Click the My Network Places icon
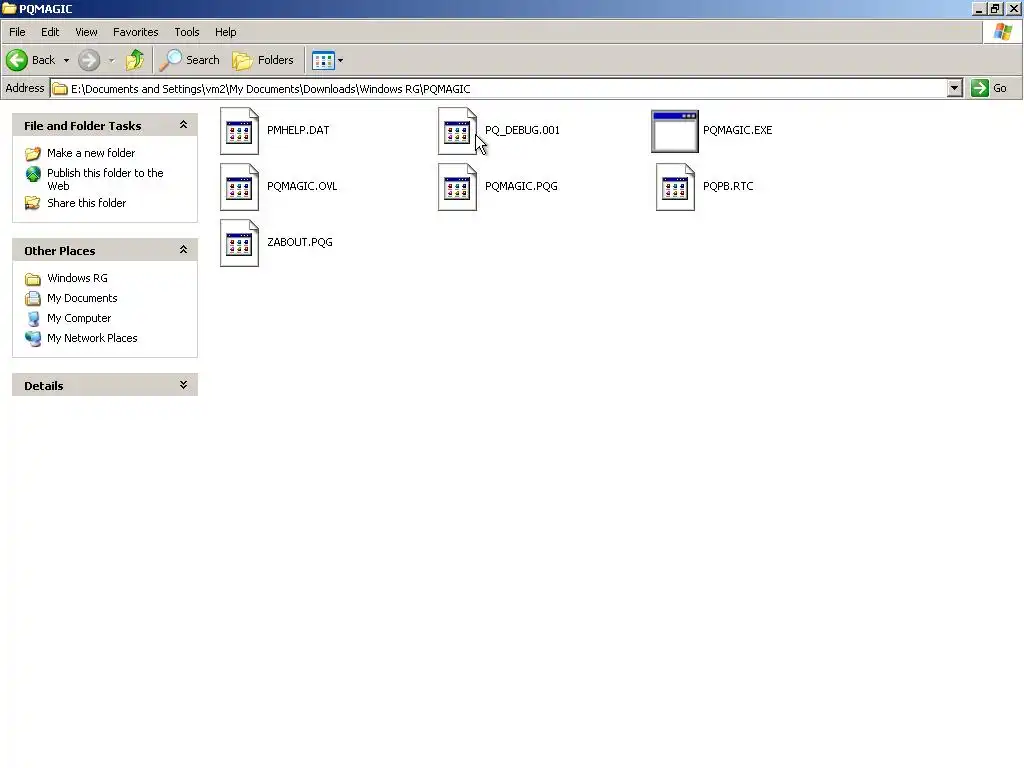The width and height of the screenshot is (1024, 768). (x=33, y=338)
